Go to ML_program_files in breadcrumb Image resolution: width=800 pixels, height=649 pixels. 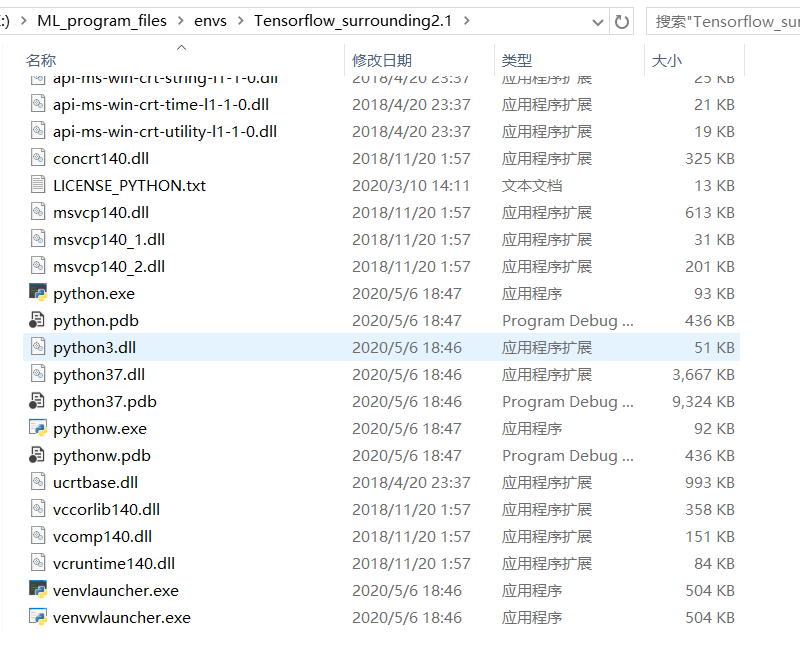point(102,21)
